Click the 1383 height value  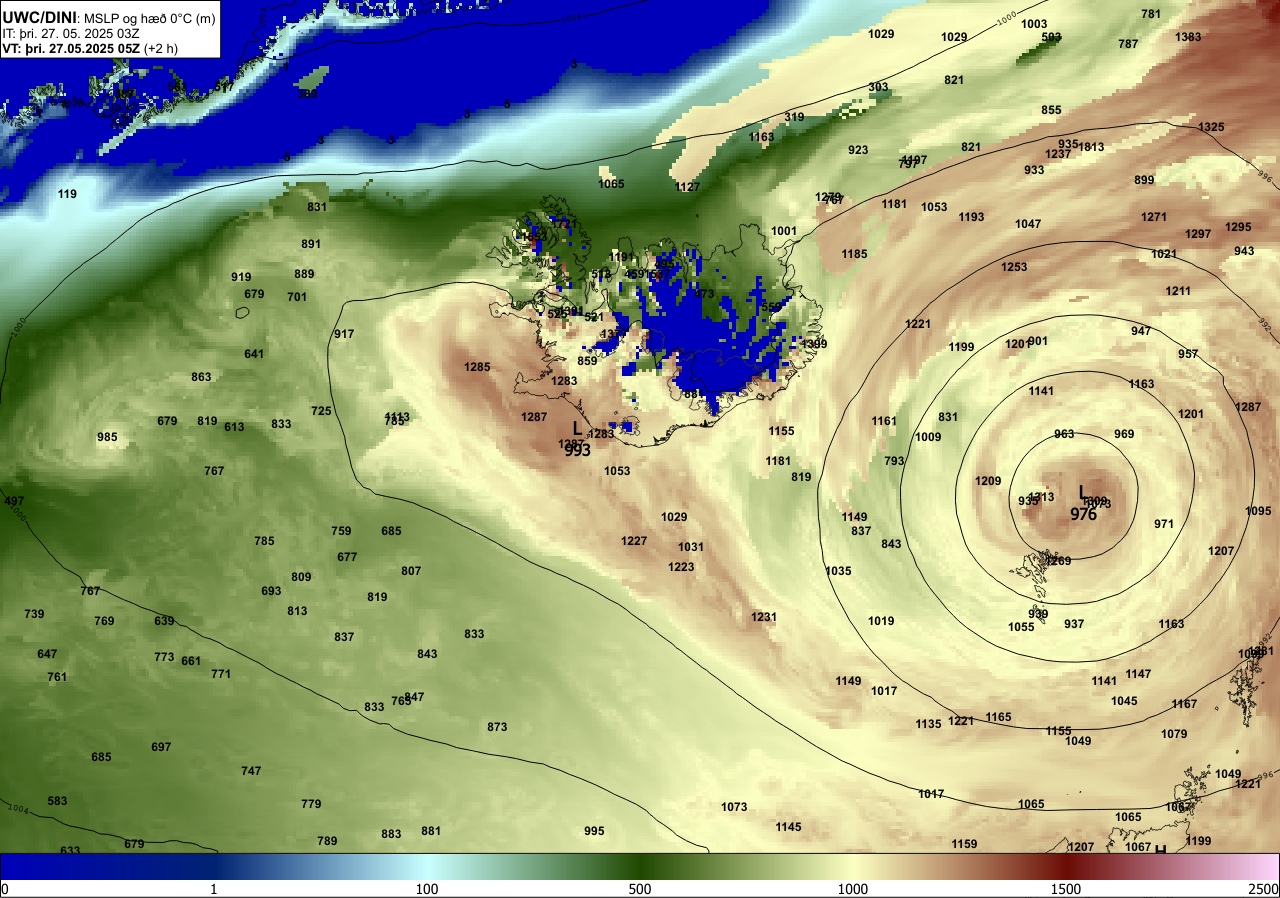click(1188, 37)
